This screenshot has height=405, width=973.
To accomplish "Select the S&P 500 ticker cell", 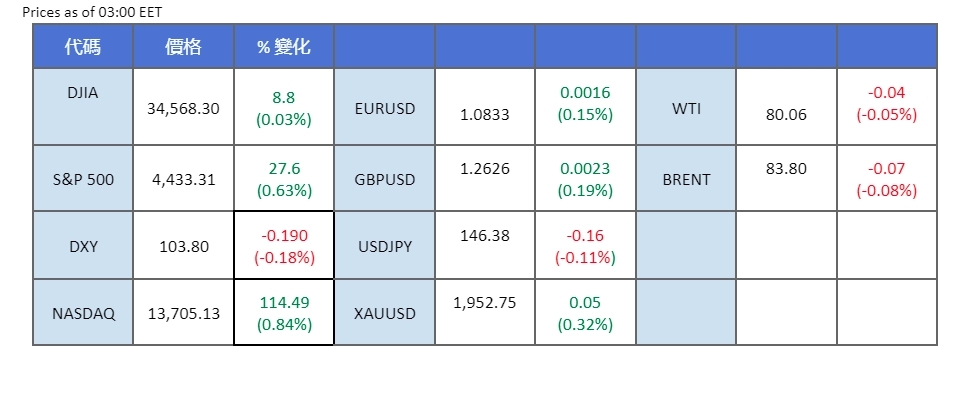I will click(x=83, y=180).
